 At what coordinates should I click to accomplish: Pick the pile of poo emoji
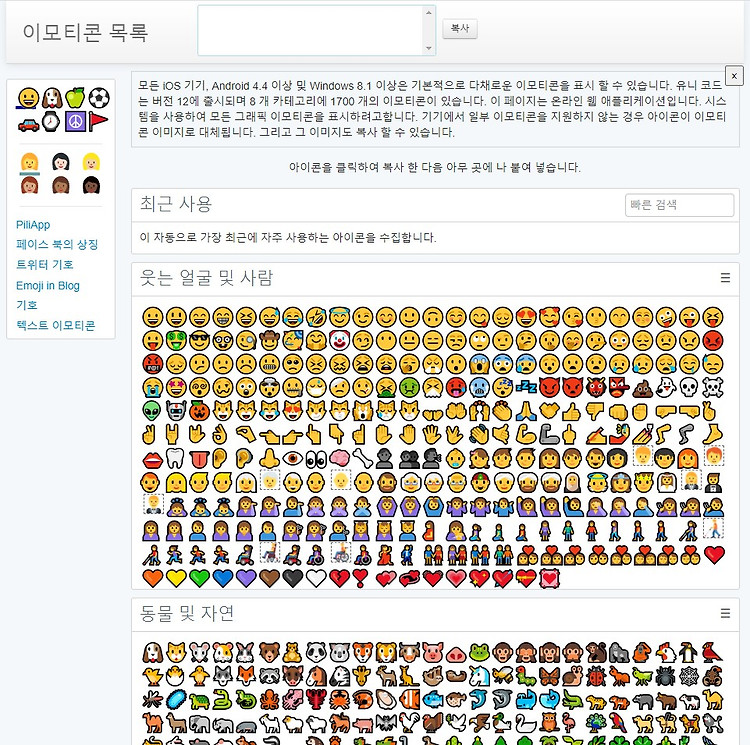[x=642, y=388]
